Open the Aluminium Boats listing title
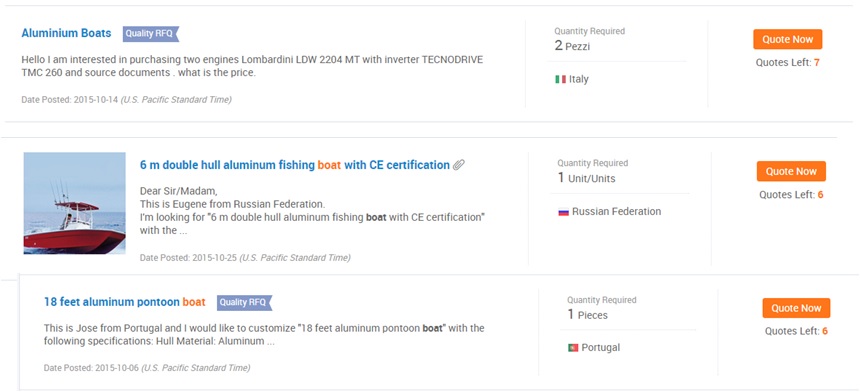860x392 pixels. (x=66, y=33)
